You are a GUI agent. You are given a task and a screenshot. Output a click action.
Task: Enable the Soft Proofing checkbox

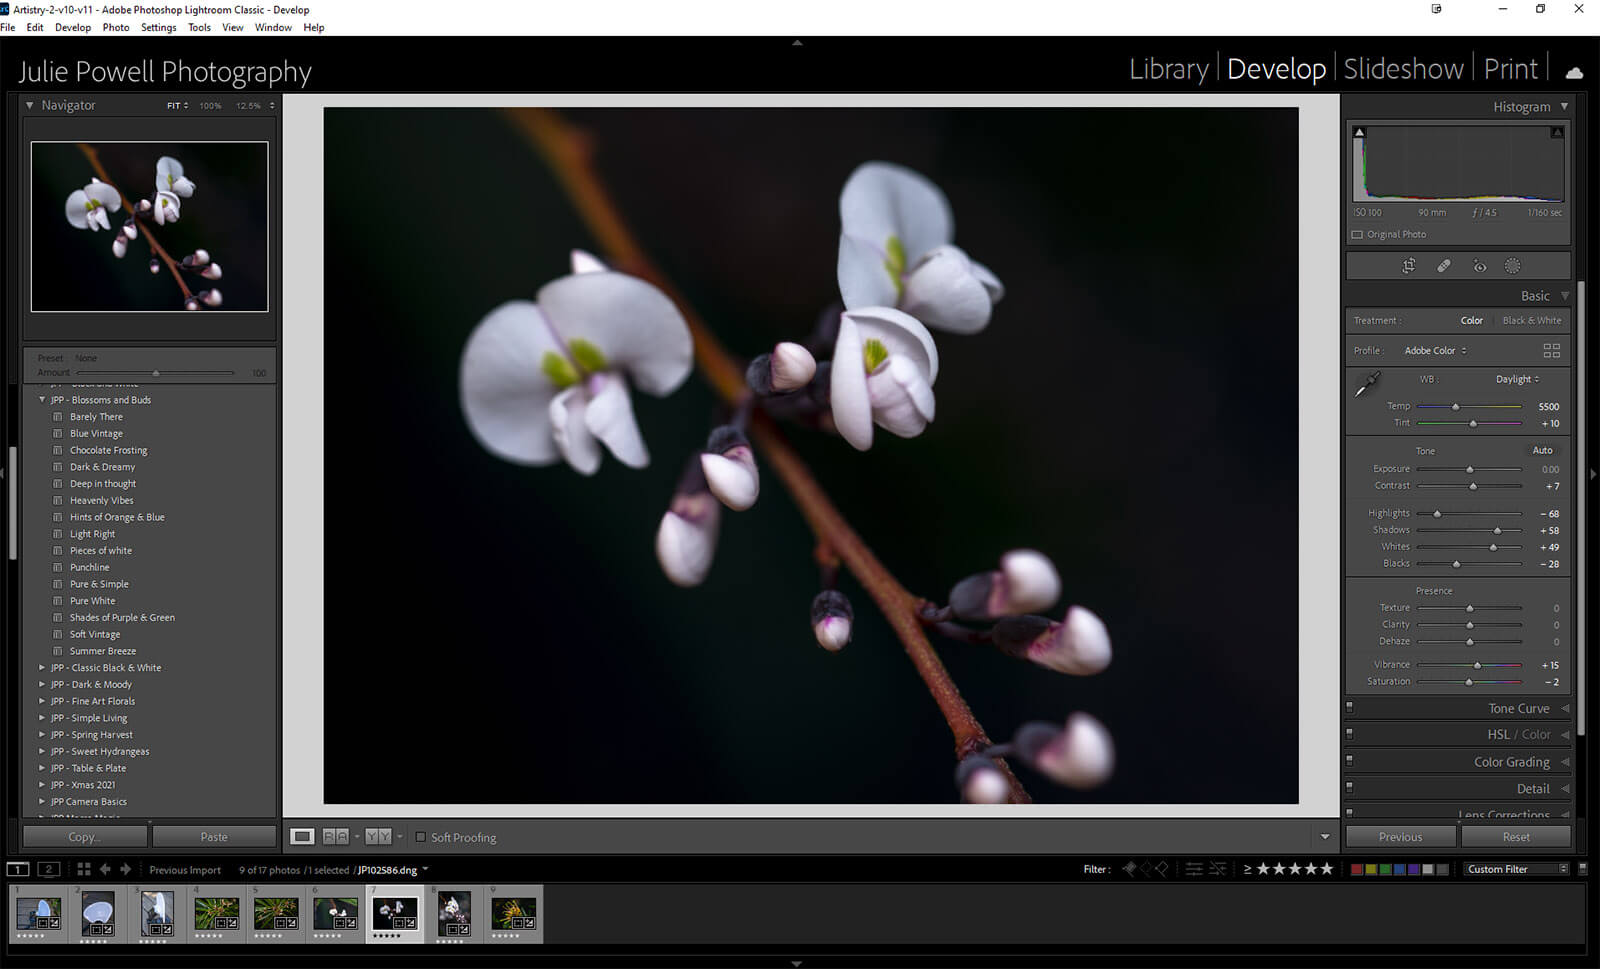pos(420,837)
